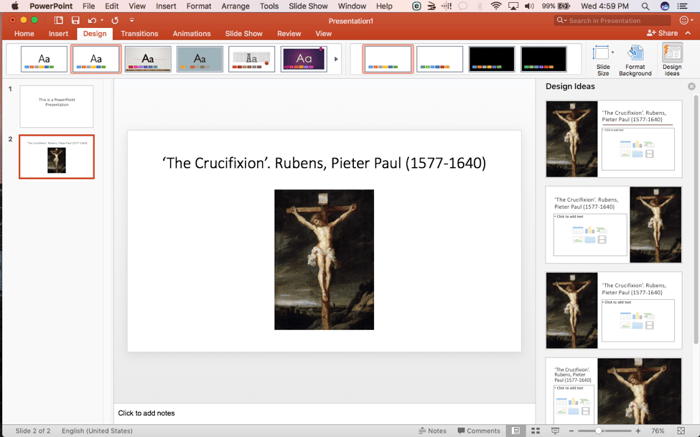Open the File menu

pyautogui.click(x=88, y=6)
